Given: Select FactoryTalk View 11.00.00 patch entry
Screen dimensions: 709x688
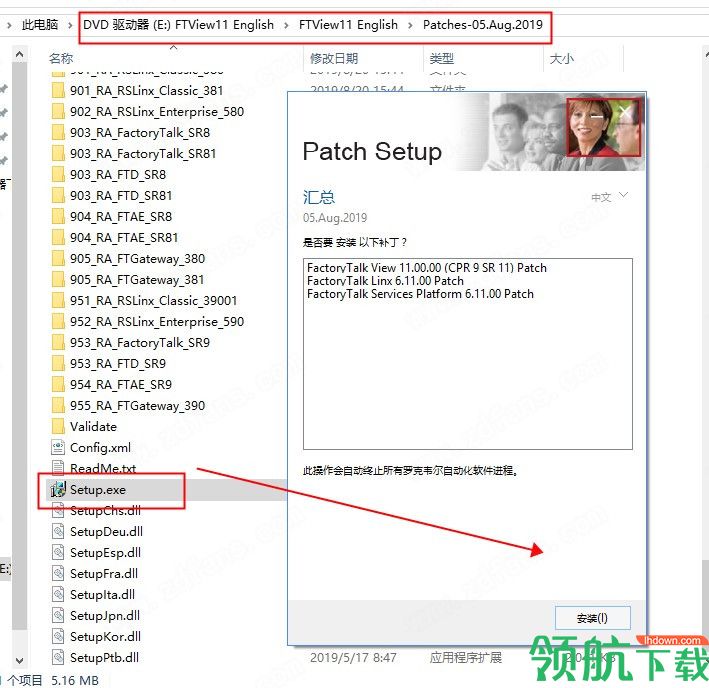Looking at the screenshot, I should 426,268.
